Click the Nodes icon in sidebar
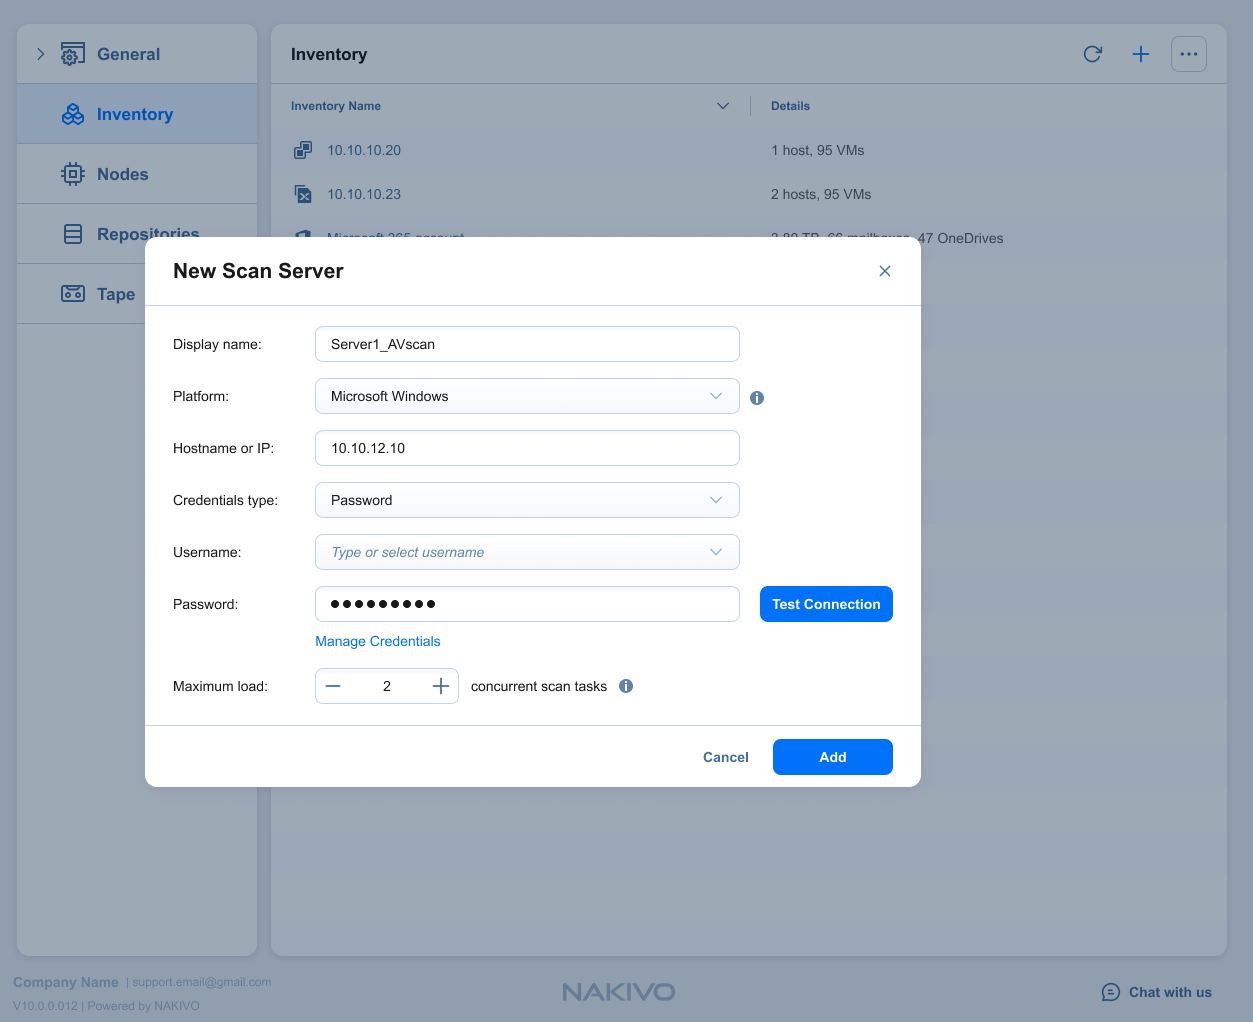1253x1022 pixels. coord(73,174)
